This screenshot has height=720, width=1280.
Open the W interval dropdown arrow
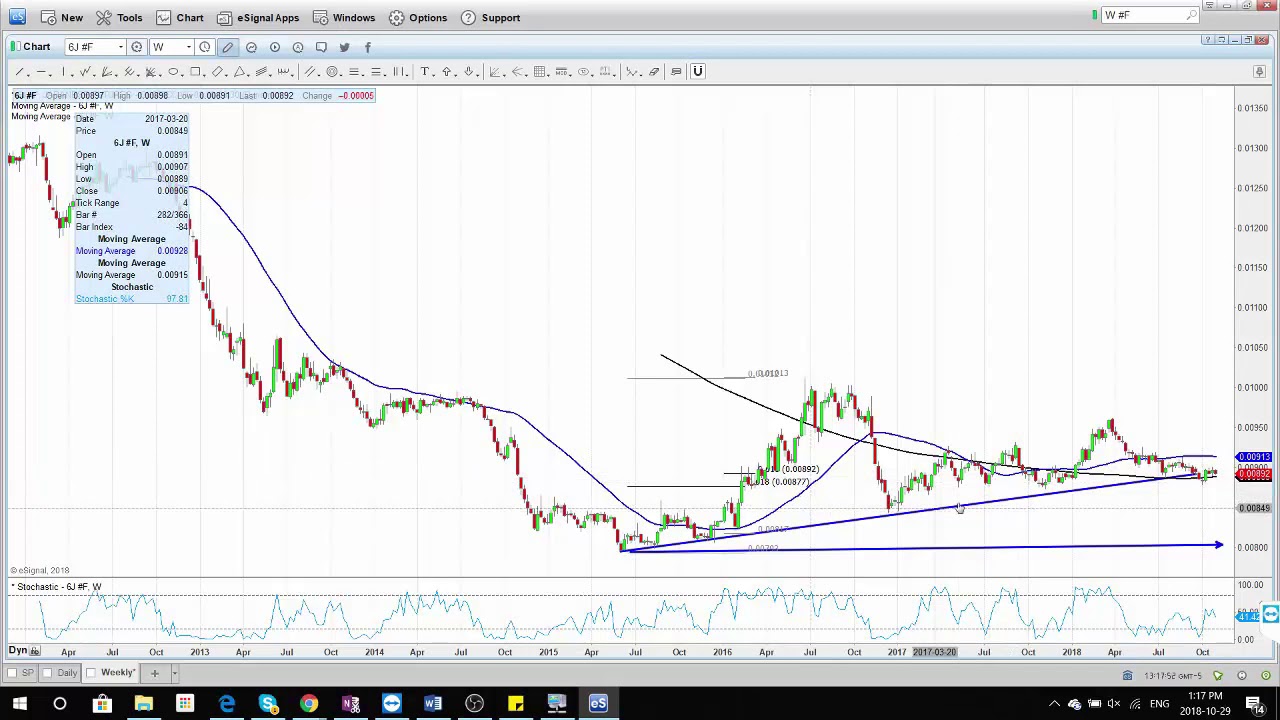[x=188, y=47]
